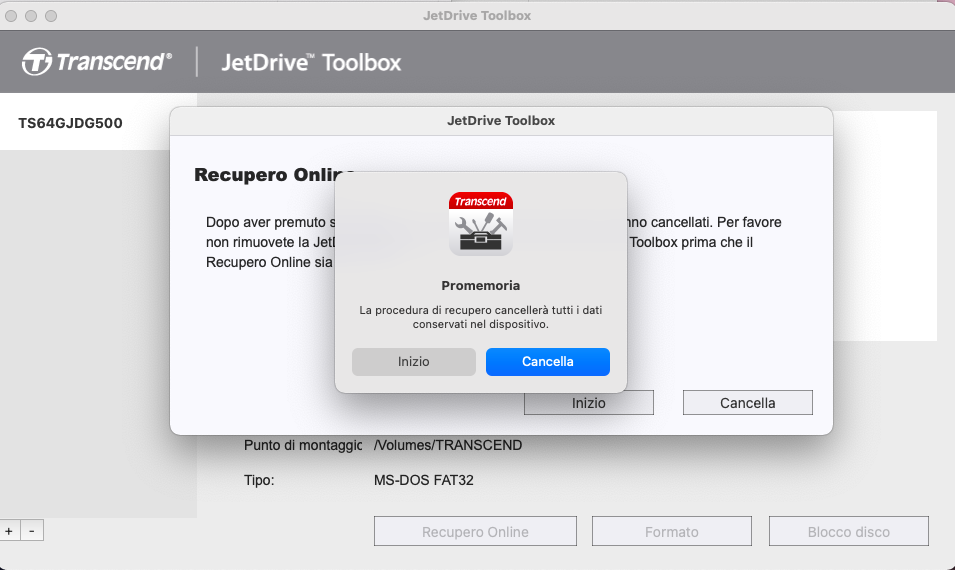The width and height of the screenshot is (955, 570).
Task: Click Inizio in the Promemoria alert
Action: (414, 362)
